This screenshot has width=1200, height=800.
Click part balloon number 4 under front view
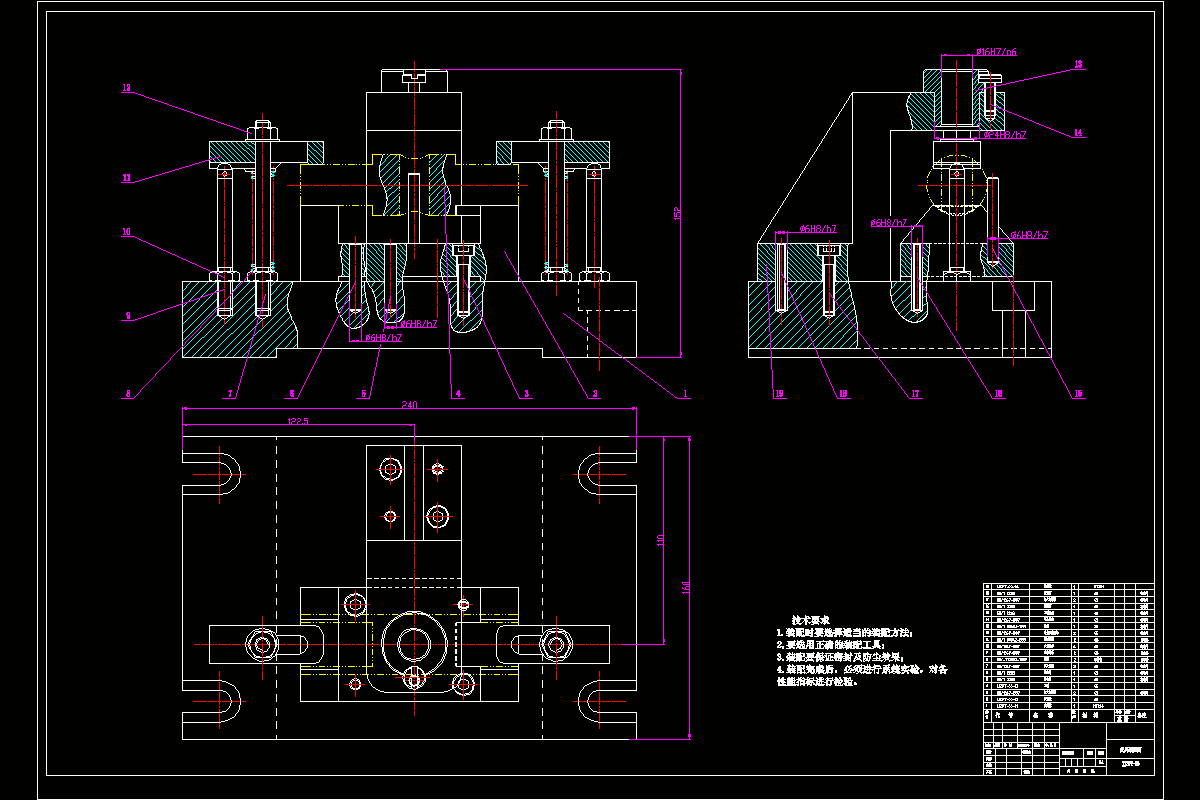point(459,395)
